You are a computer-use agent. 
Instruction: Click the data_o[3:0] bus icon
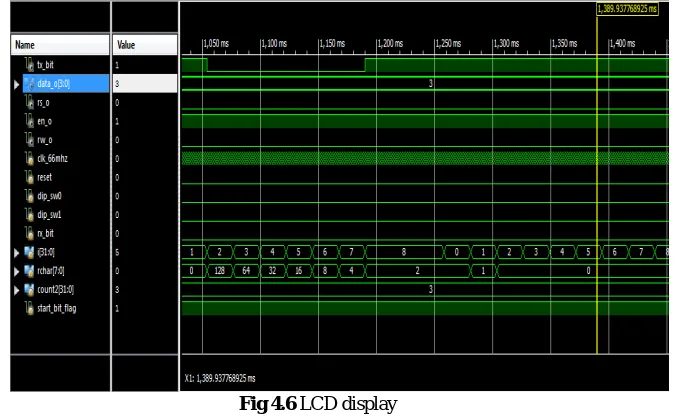(x=29, y=83)
